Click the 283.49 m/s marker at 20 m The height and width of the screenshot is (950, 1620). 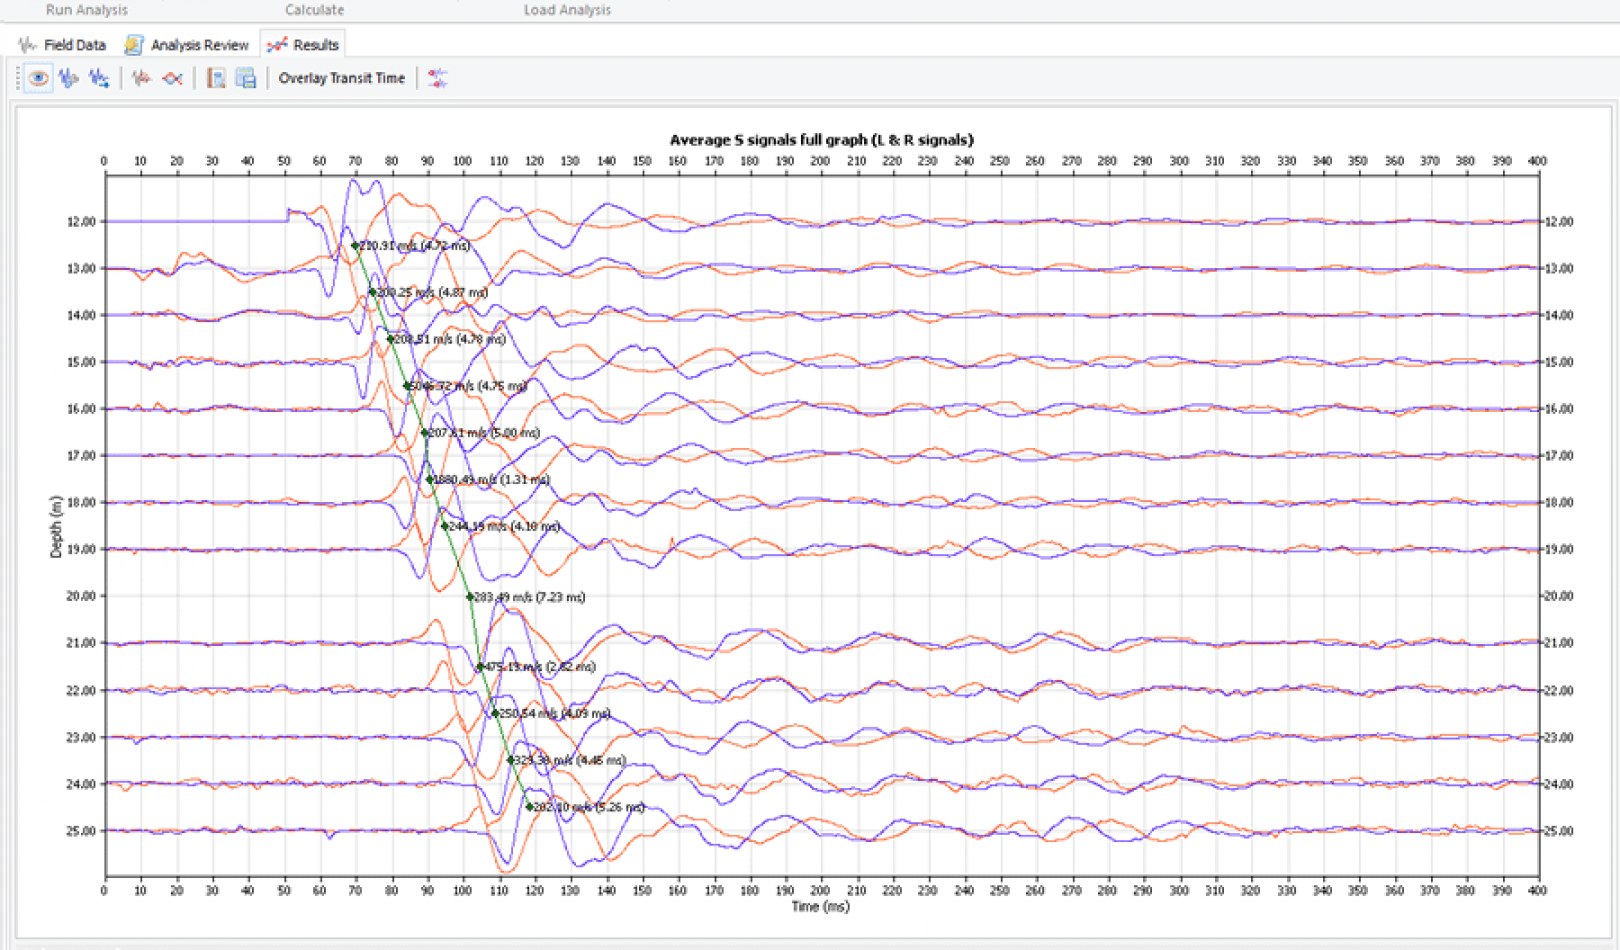(470, 597)
